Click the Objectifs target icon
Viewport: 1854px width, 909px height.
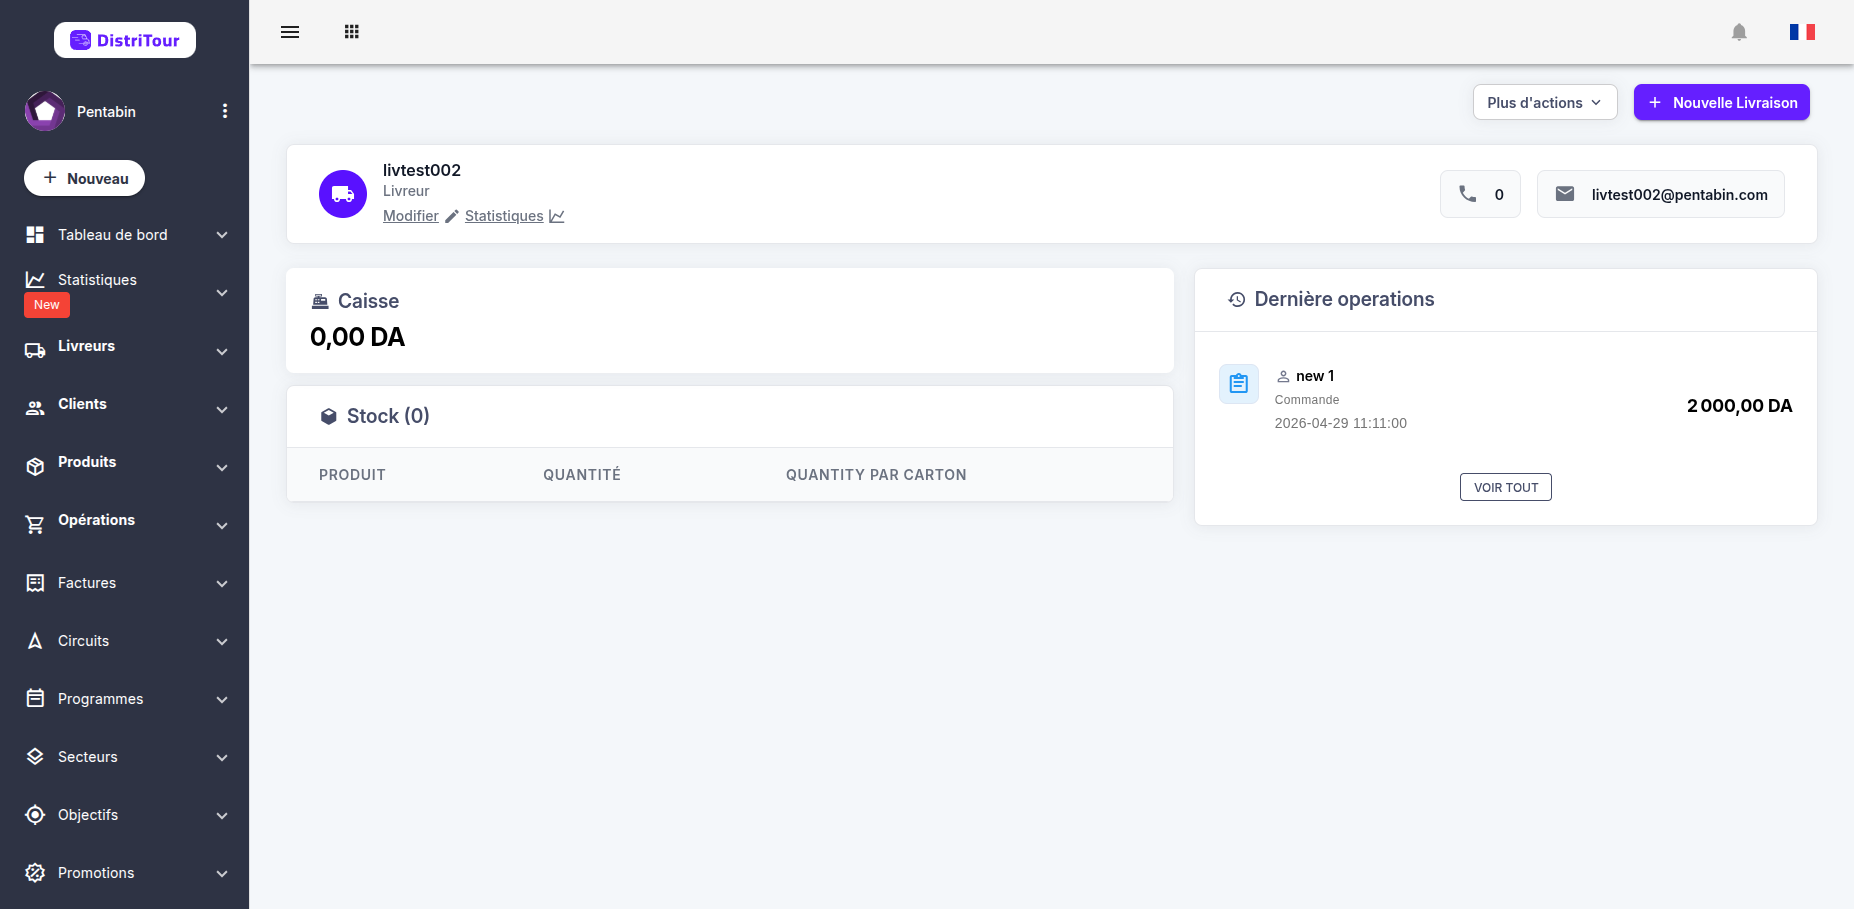click(35, 815)
